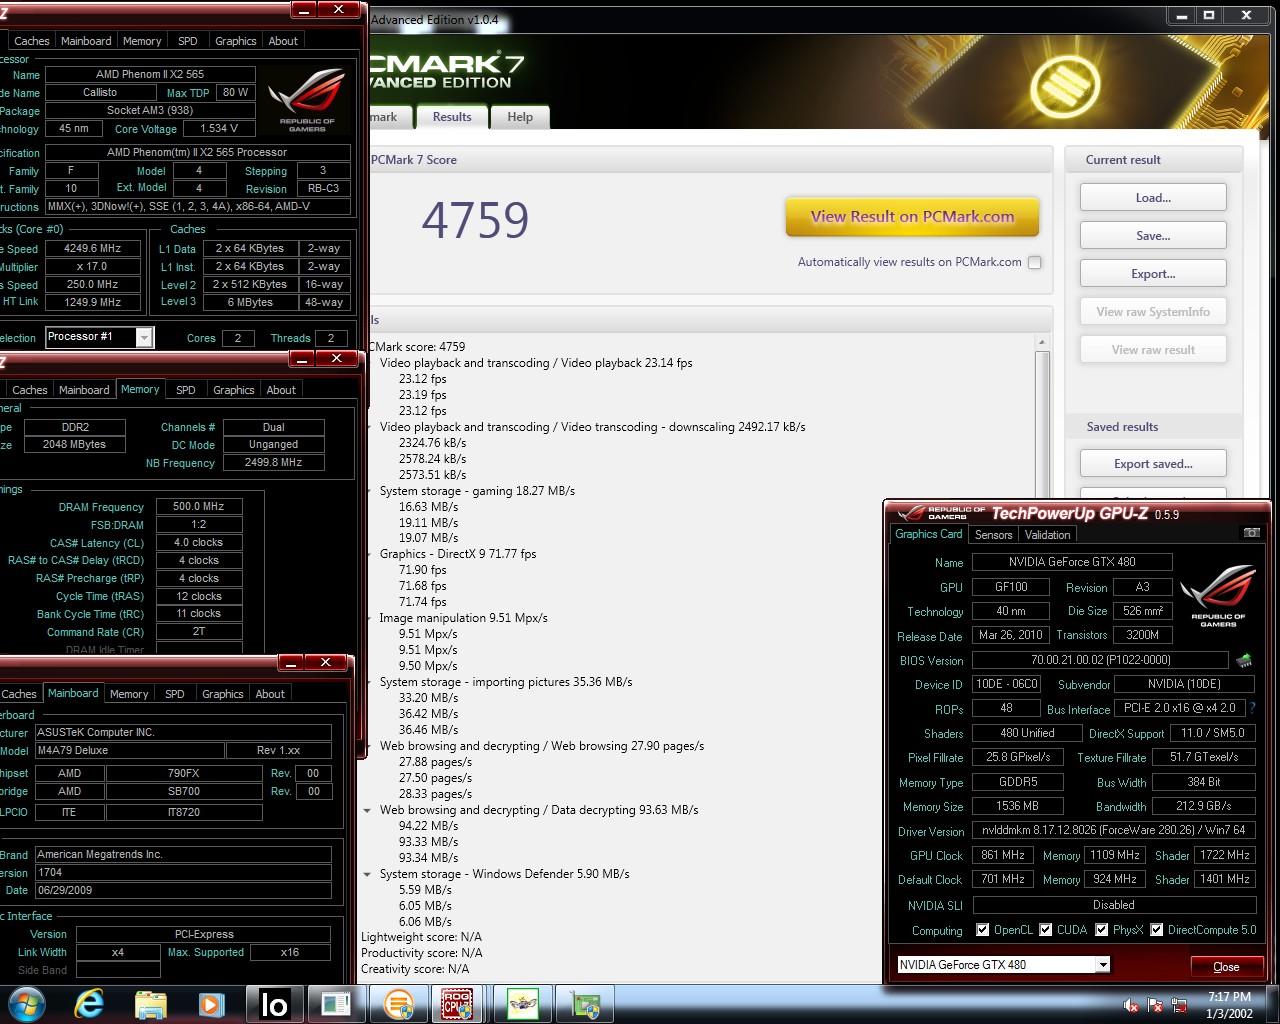The width and height of the screenshot is (1280, 1024).
Task: Toggle the PhysX checkbox in GPU-Z
Action: pos(1101,930)
